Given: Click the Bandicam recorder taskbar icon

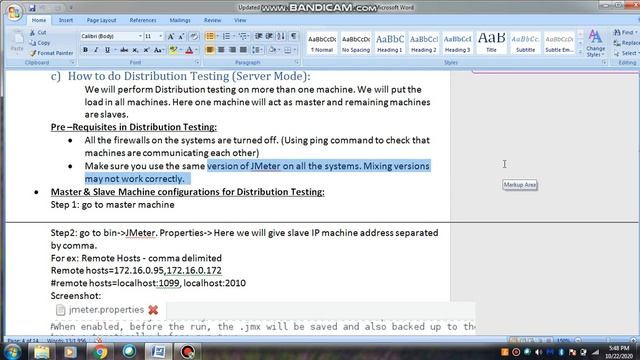Looking at the screenshot, I should point(187,351).
